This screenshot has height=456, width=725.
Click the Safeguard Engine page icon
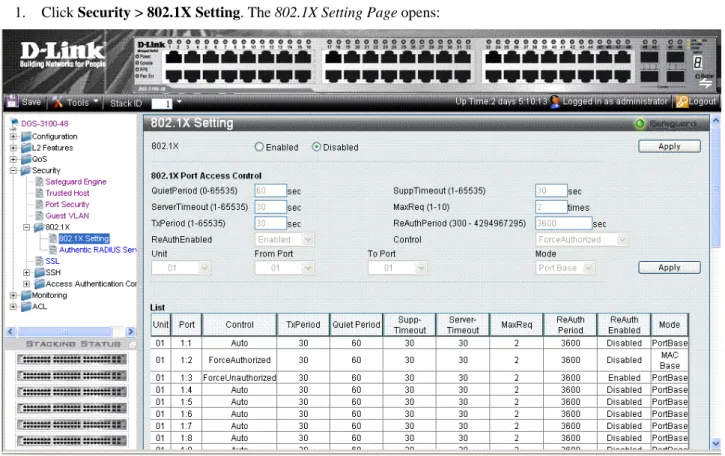tap(40, 182)
